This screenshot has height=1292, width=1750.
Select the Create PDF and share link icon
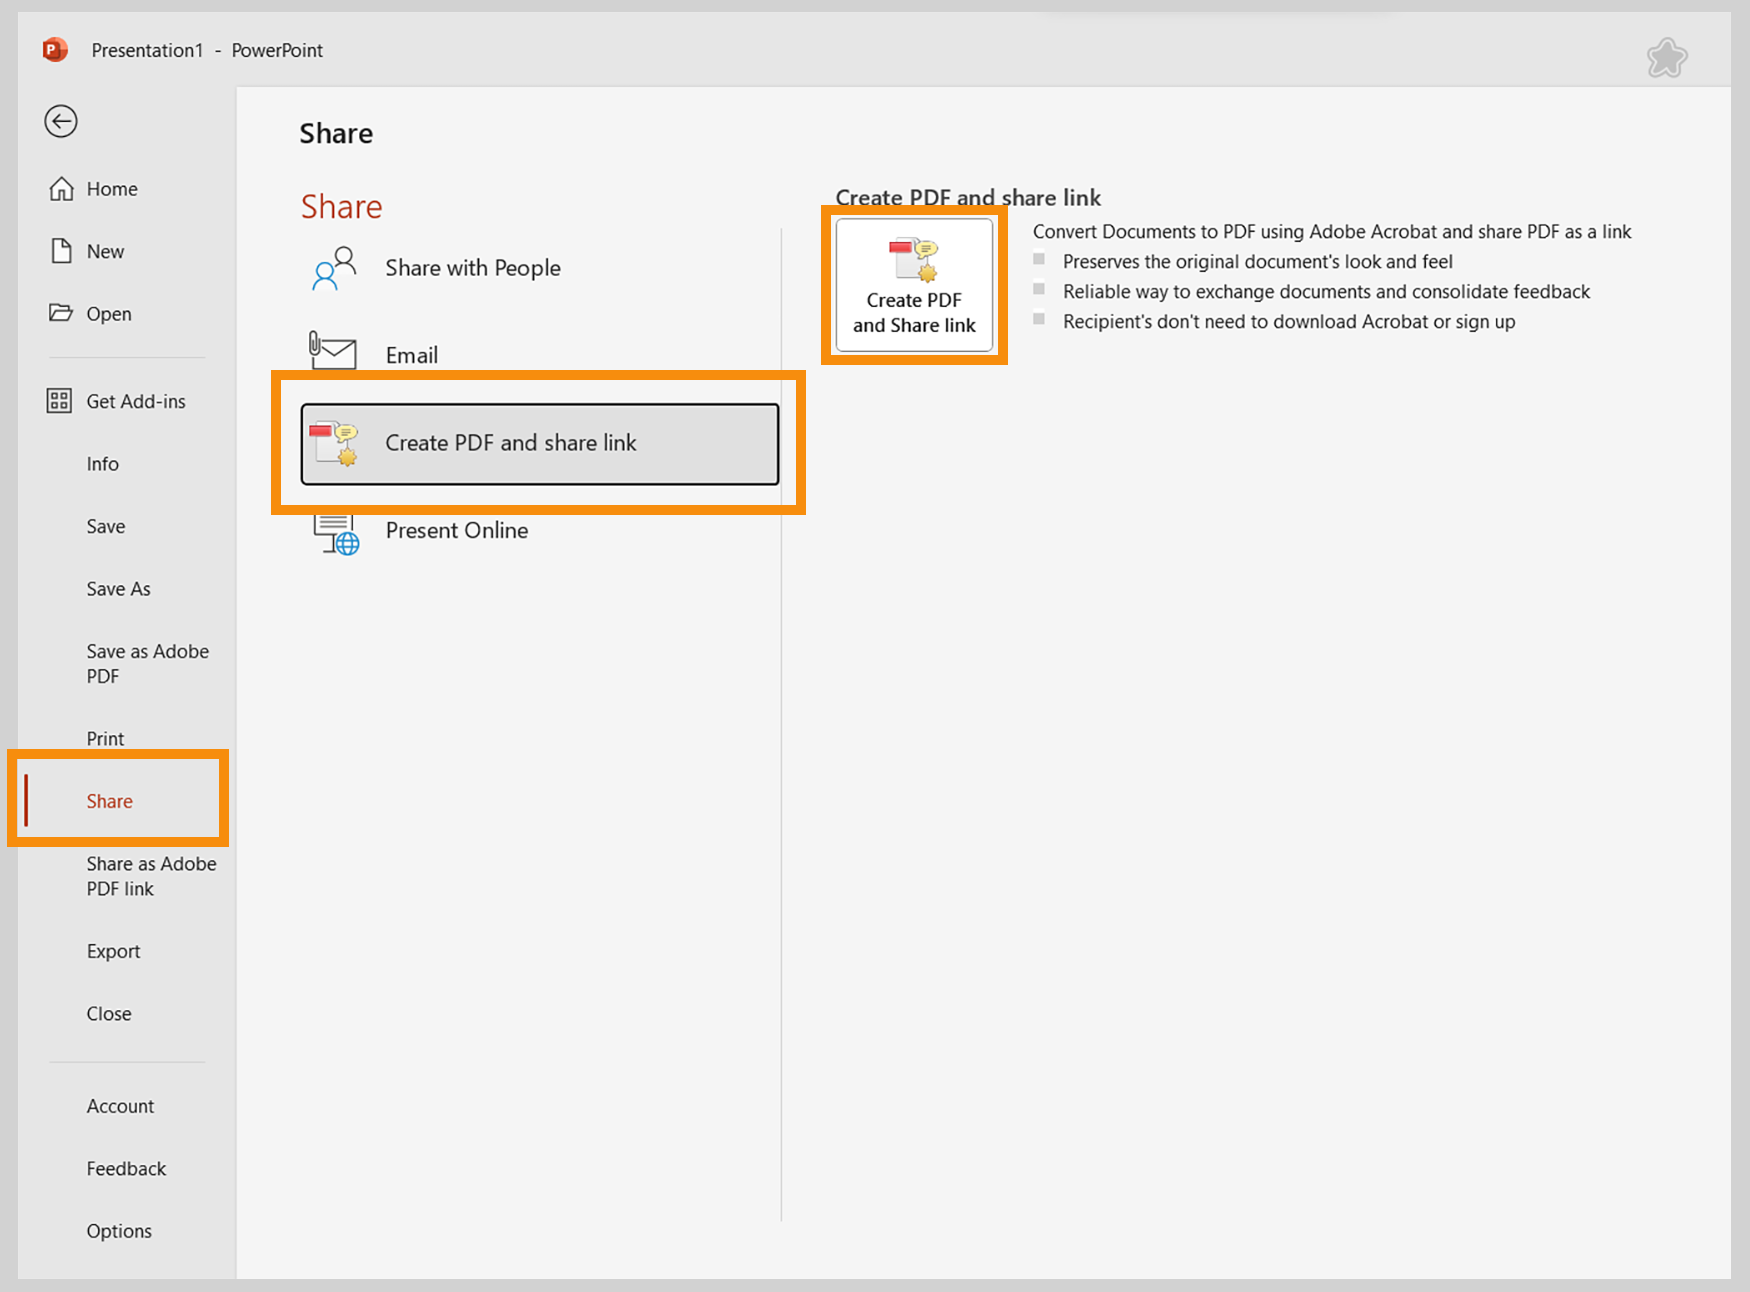pos(336,443)
